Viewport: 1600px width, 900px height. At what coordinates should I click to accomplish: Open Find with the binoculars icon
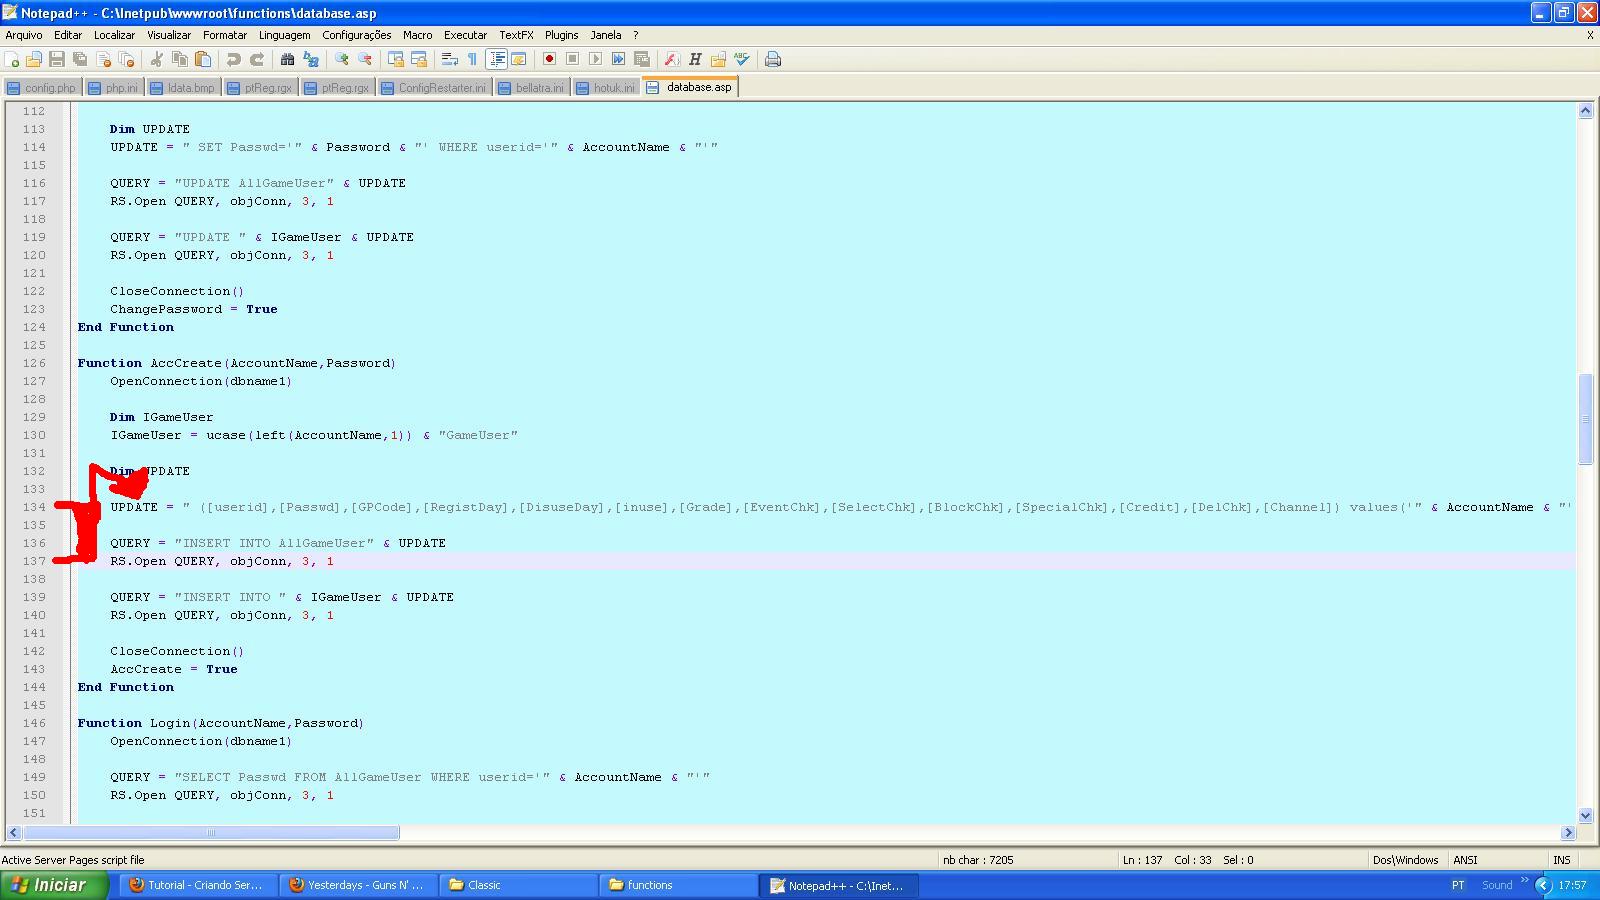[288, 59]
